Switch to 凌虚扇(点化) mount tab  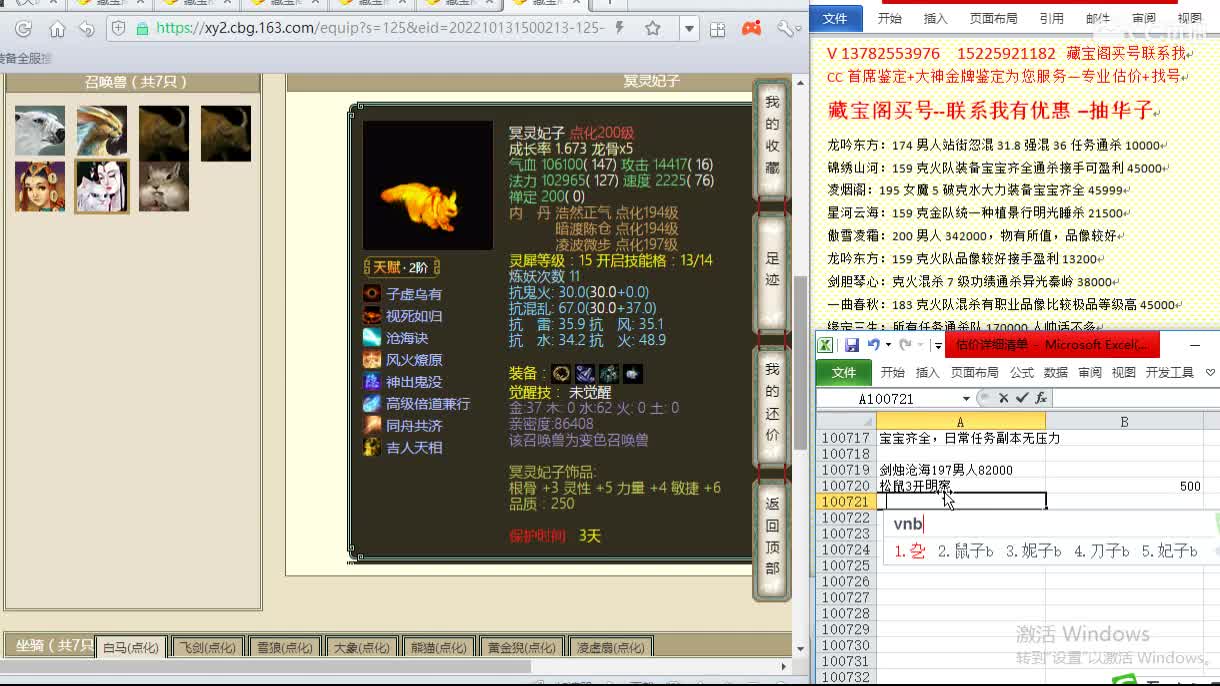[609, 647]
